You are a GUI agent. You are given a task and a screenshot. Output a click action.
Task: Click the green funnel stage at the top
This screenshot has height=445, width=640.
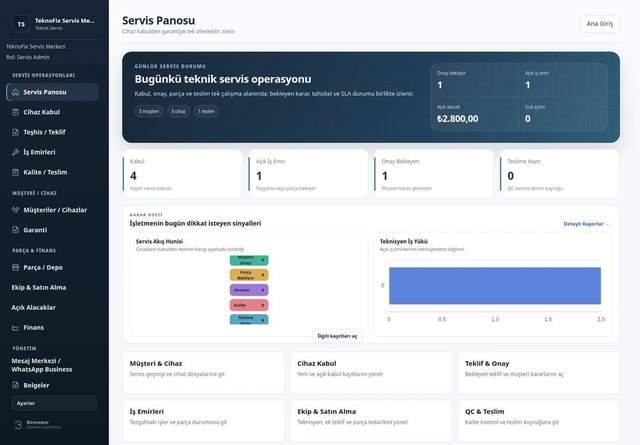tap(249, 260)
